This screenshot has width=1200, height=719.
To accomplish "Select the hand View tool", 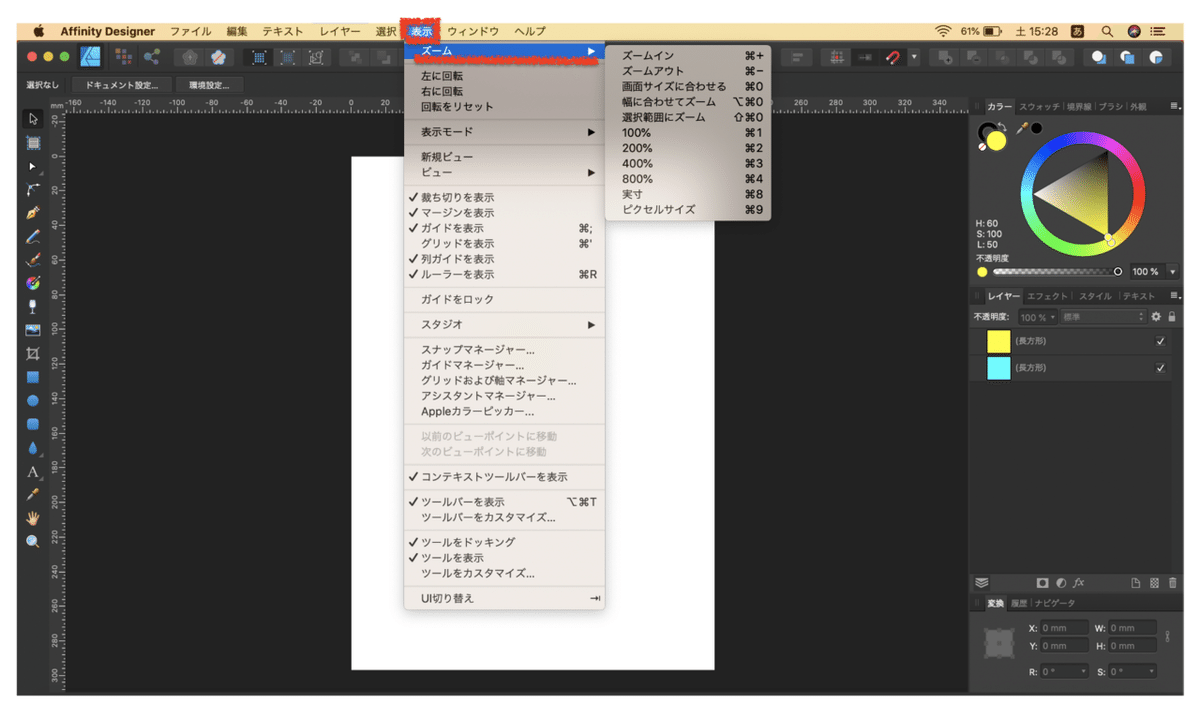I will tap(33, 518).
